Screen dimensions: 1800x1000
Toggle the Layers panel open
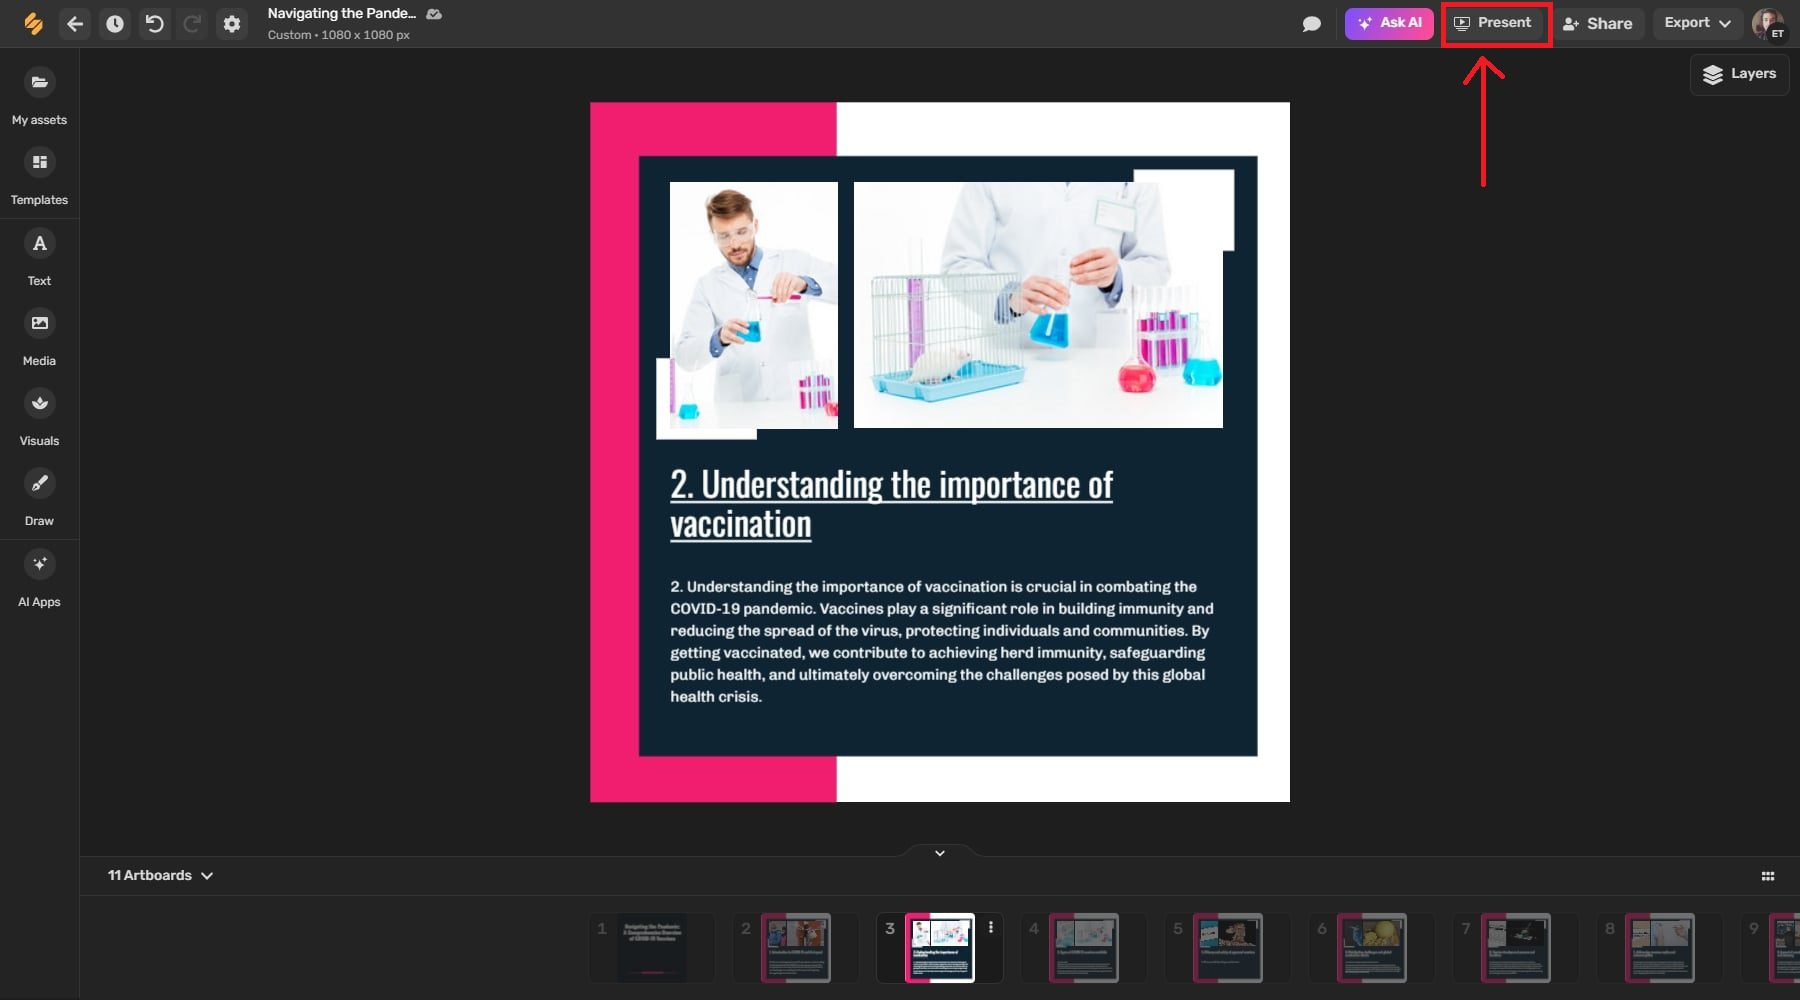(1739, 74)
